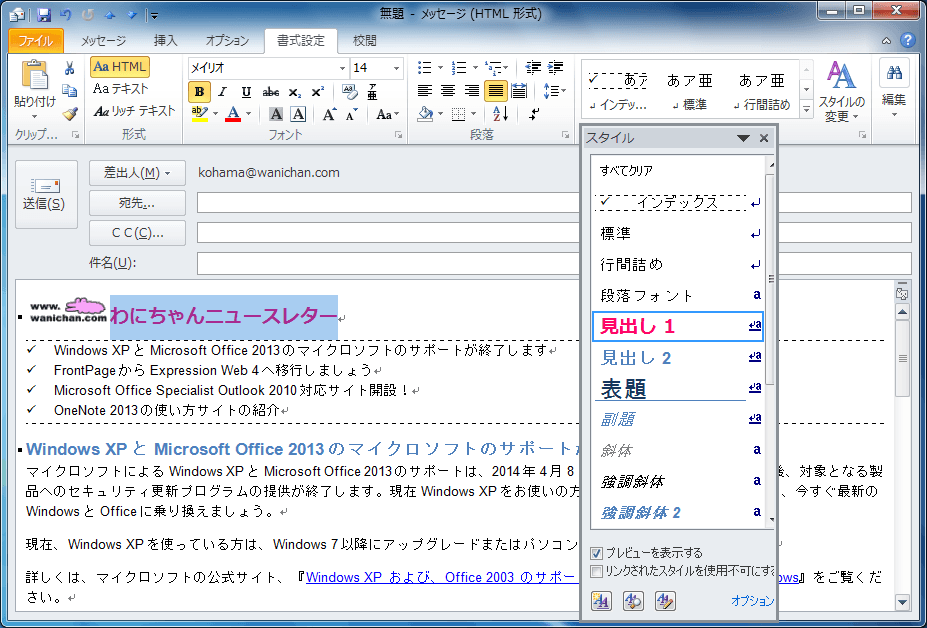Apply subscript X2 formatting
Viewport: 927px width, 628px height.
click(294, 92)
